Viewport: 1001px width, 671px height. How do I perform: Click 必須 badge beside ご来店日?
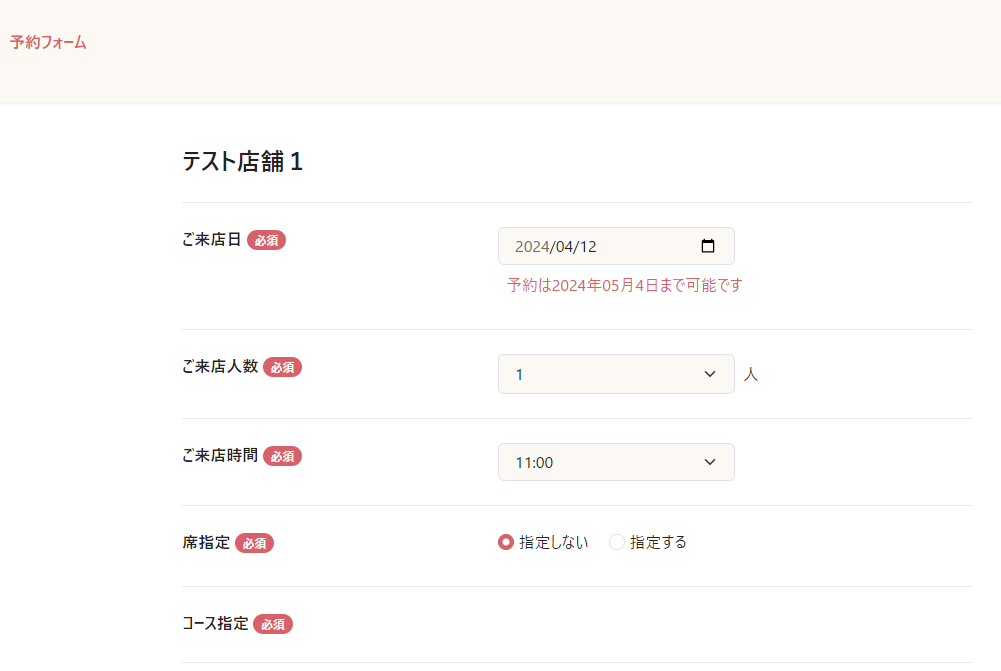[x=266, y=240]
